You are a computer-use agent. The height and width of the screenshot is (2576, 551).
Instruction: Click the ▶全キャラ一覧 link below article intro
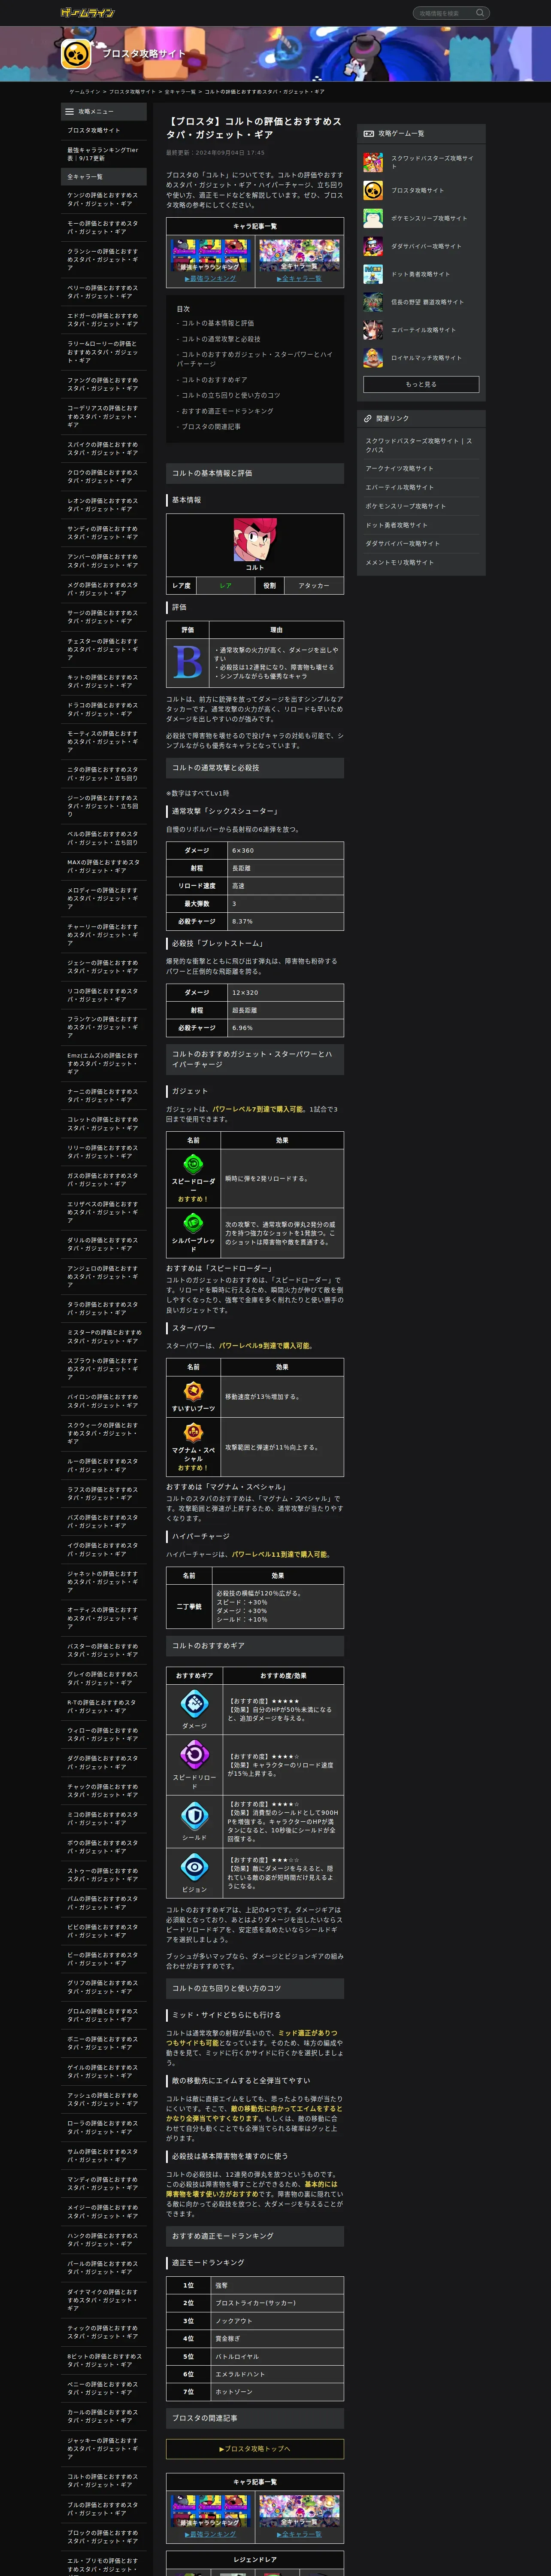coord(299,279)
